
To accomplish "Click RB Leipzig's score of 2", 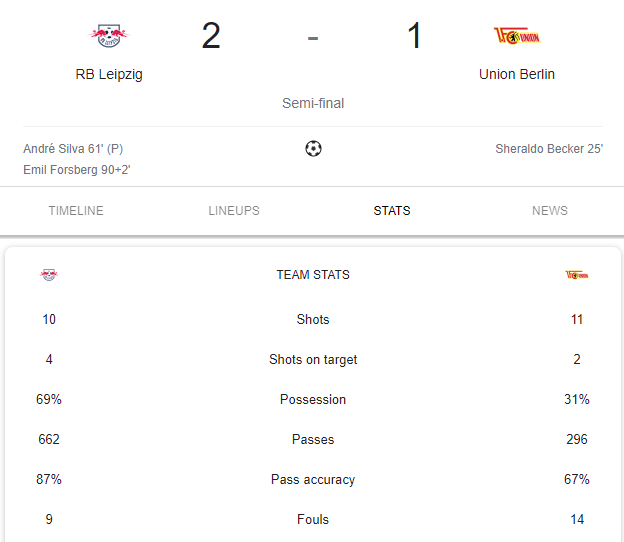I will click(211, 36).
